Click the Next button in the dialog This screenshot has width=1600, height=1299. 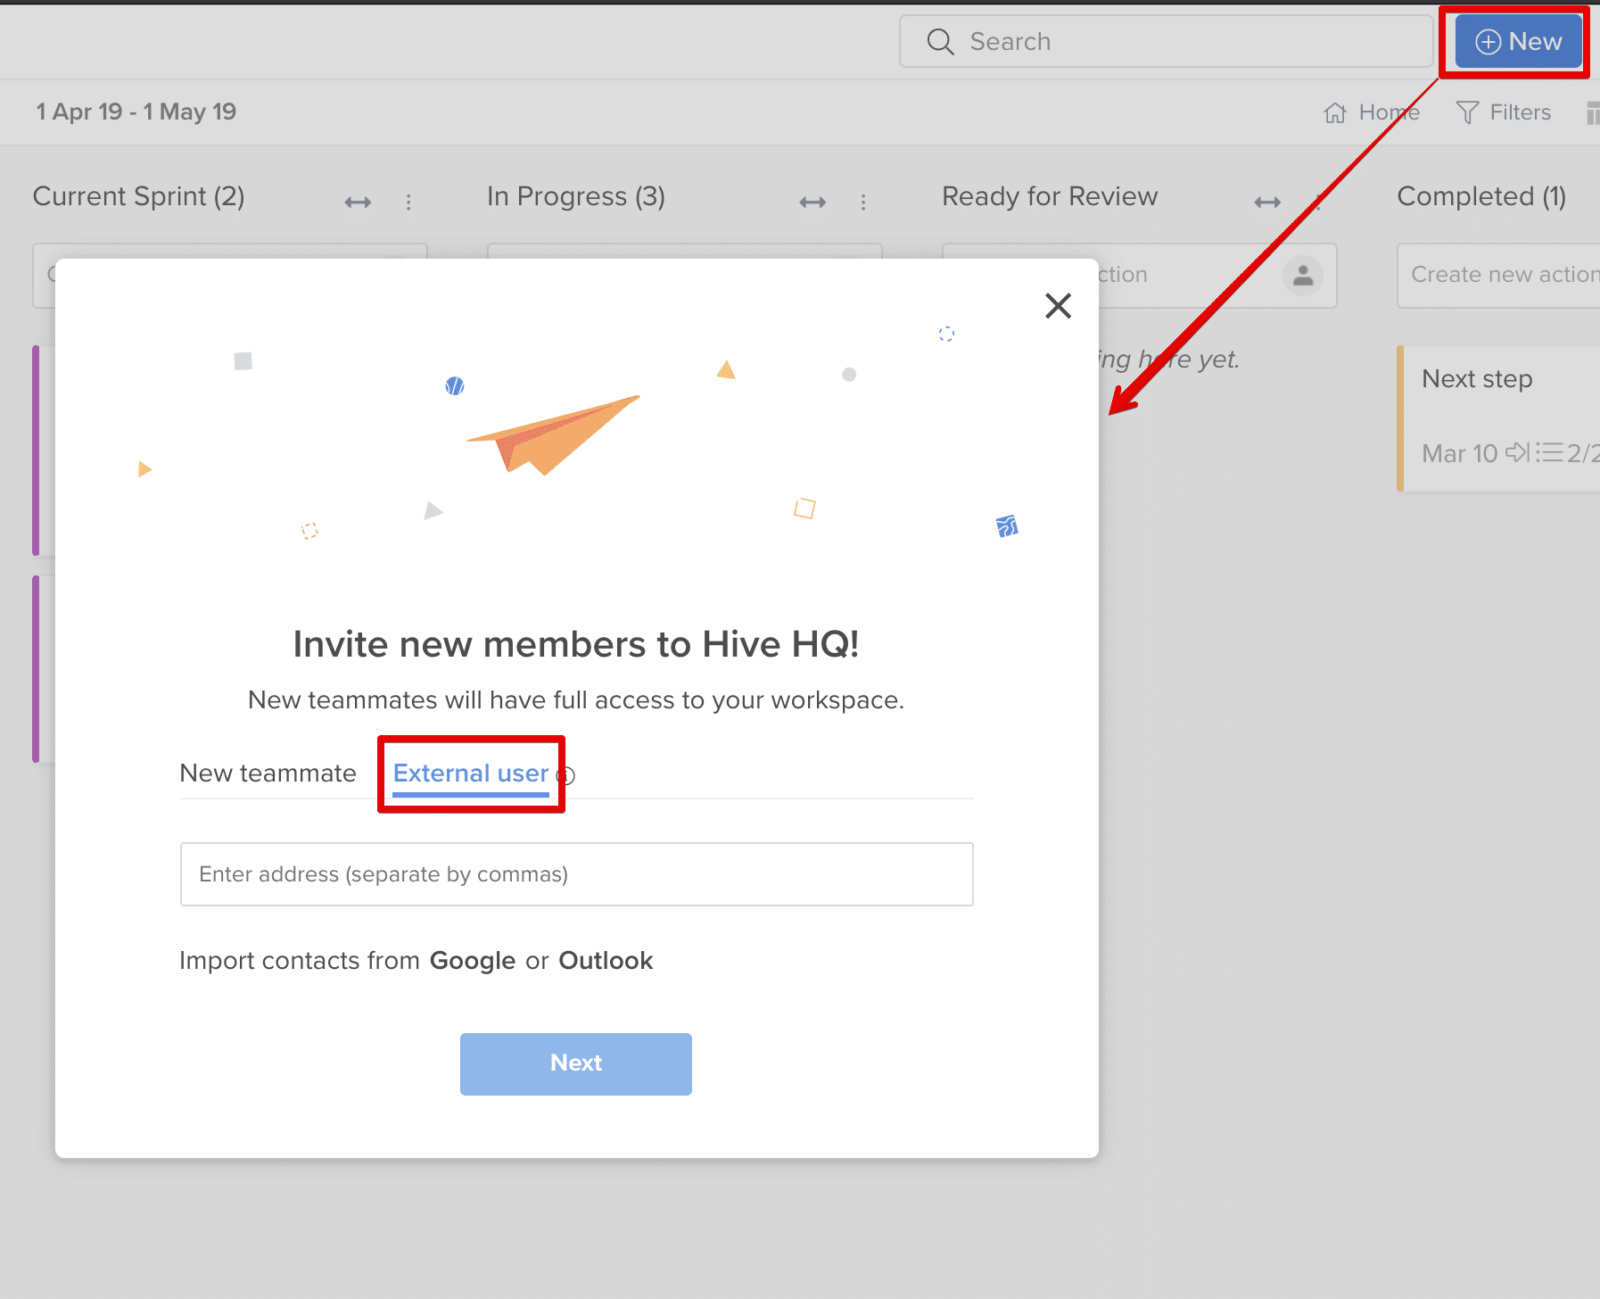(575, 1063)
